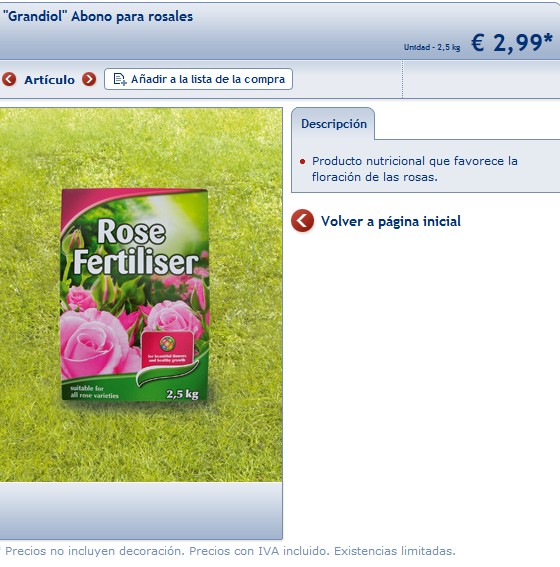Follow the Volver a página inicial link
This screenshot has height=567, width=560.
pyautogui.click(x=391, y=221)
